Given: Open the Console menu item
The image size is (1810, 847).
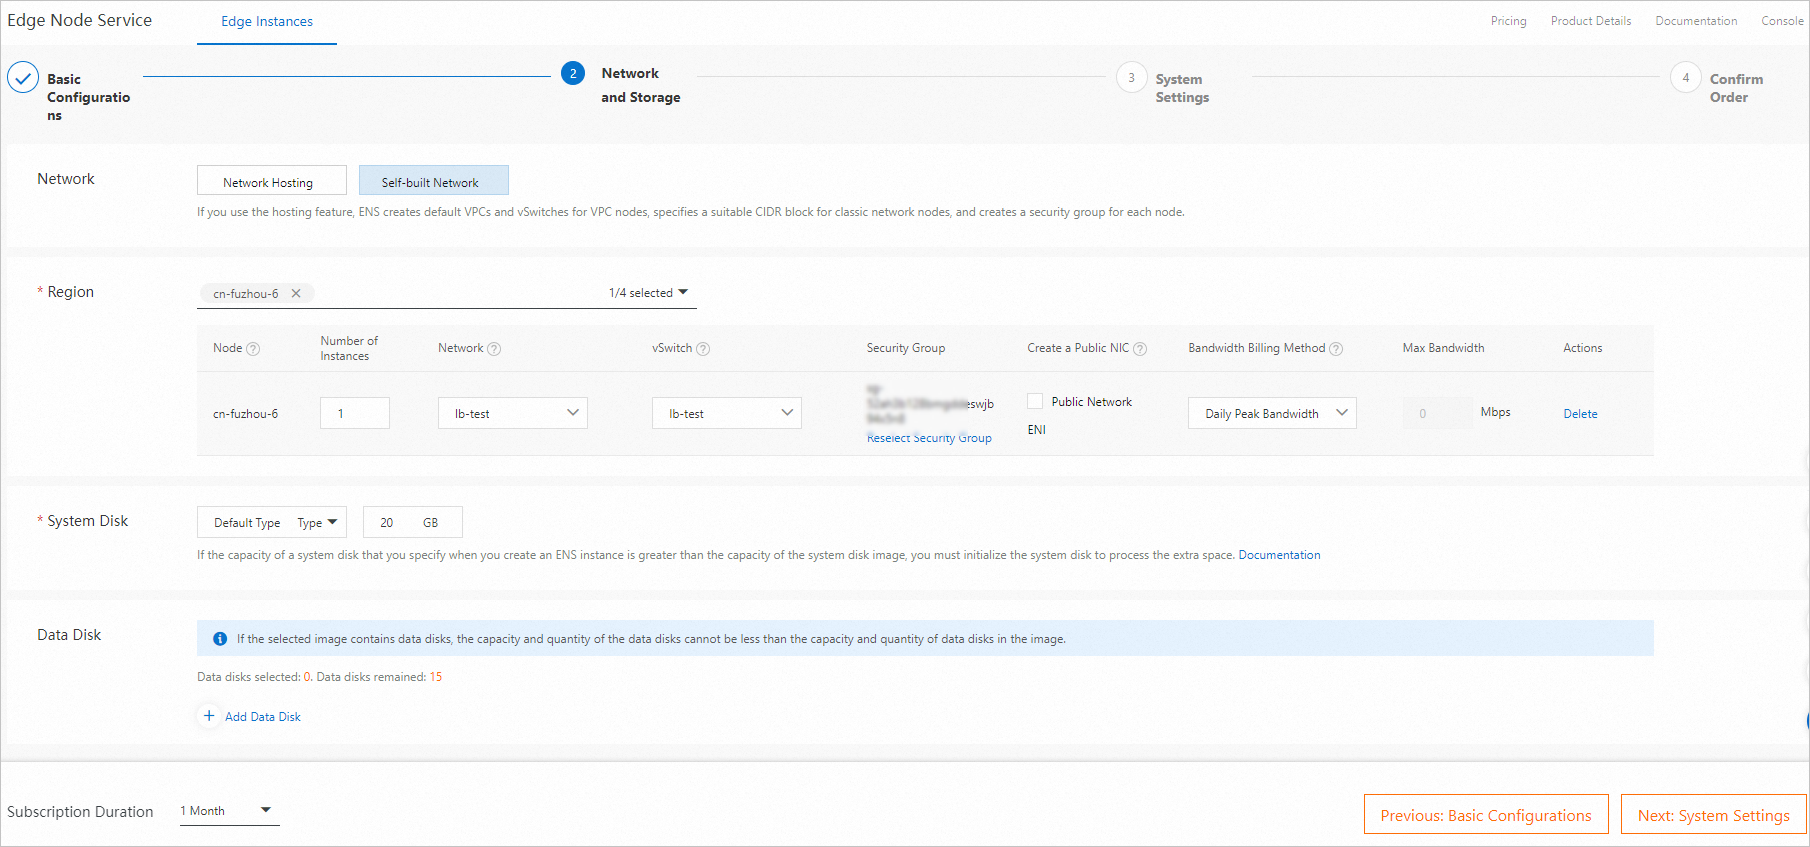Looking at the screenshot, I should pyautogui.click(x=1782, y=21).
